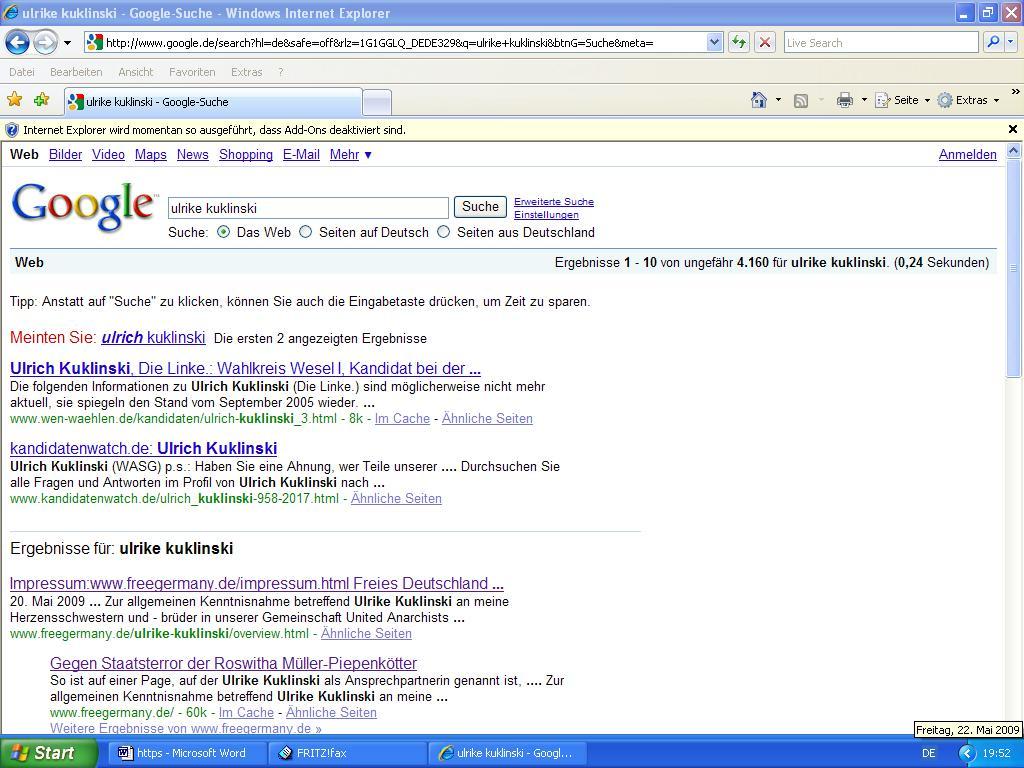Expand the Mehr dropdown
This screenshot has height=768, width=1024.
coord(351,155)
